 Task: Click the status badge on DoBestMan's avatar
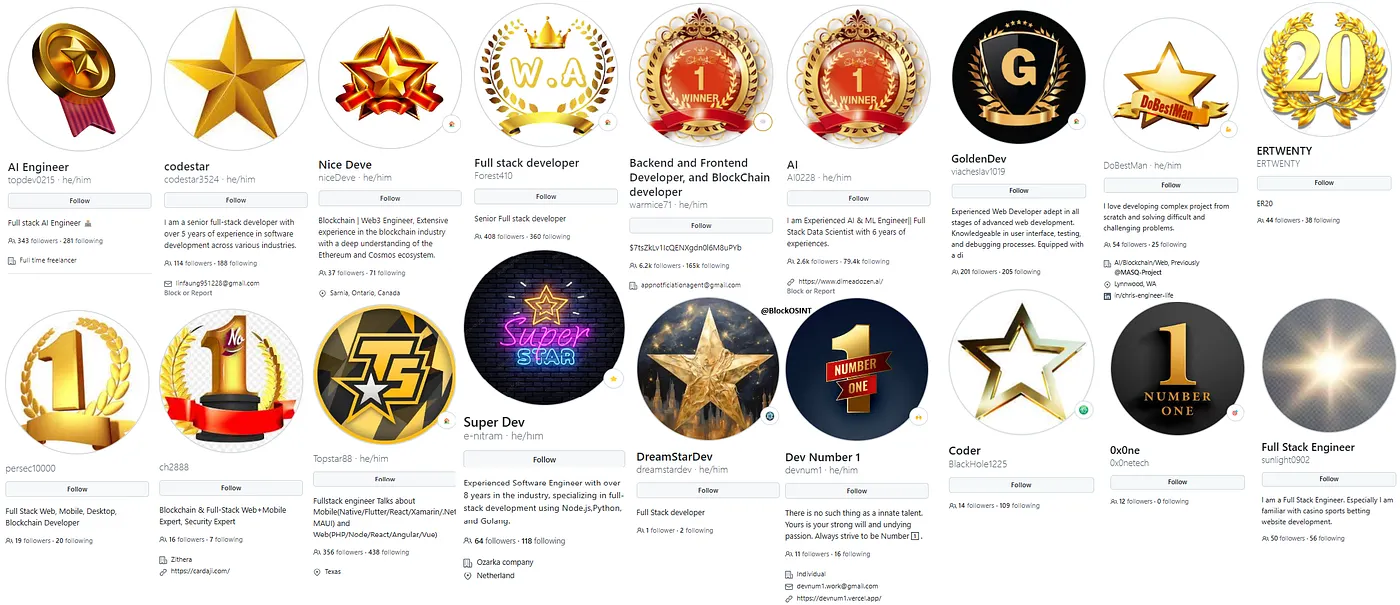(x=1229, y=129)
